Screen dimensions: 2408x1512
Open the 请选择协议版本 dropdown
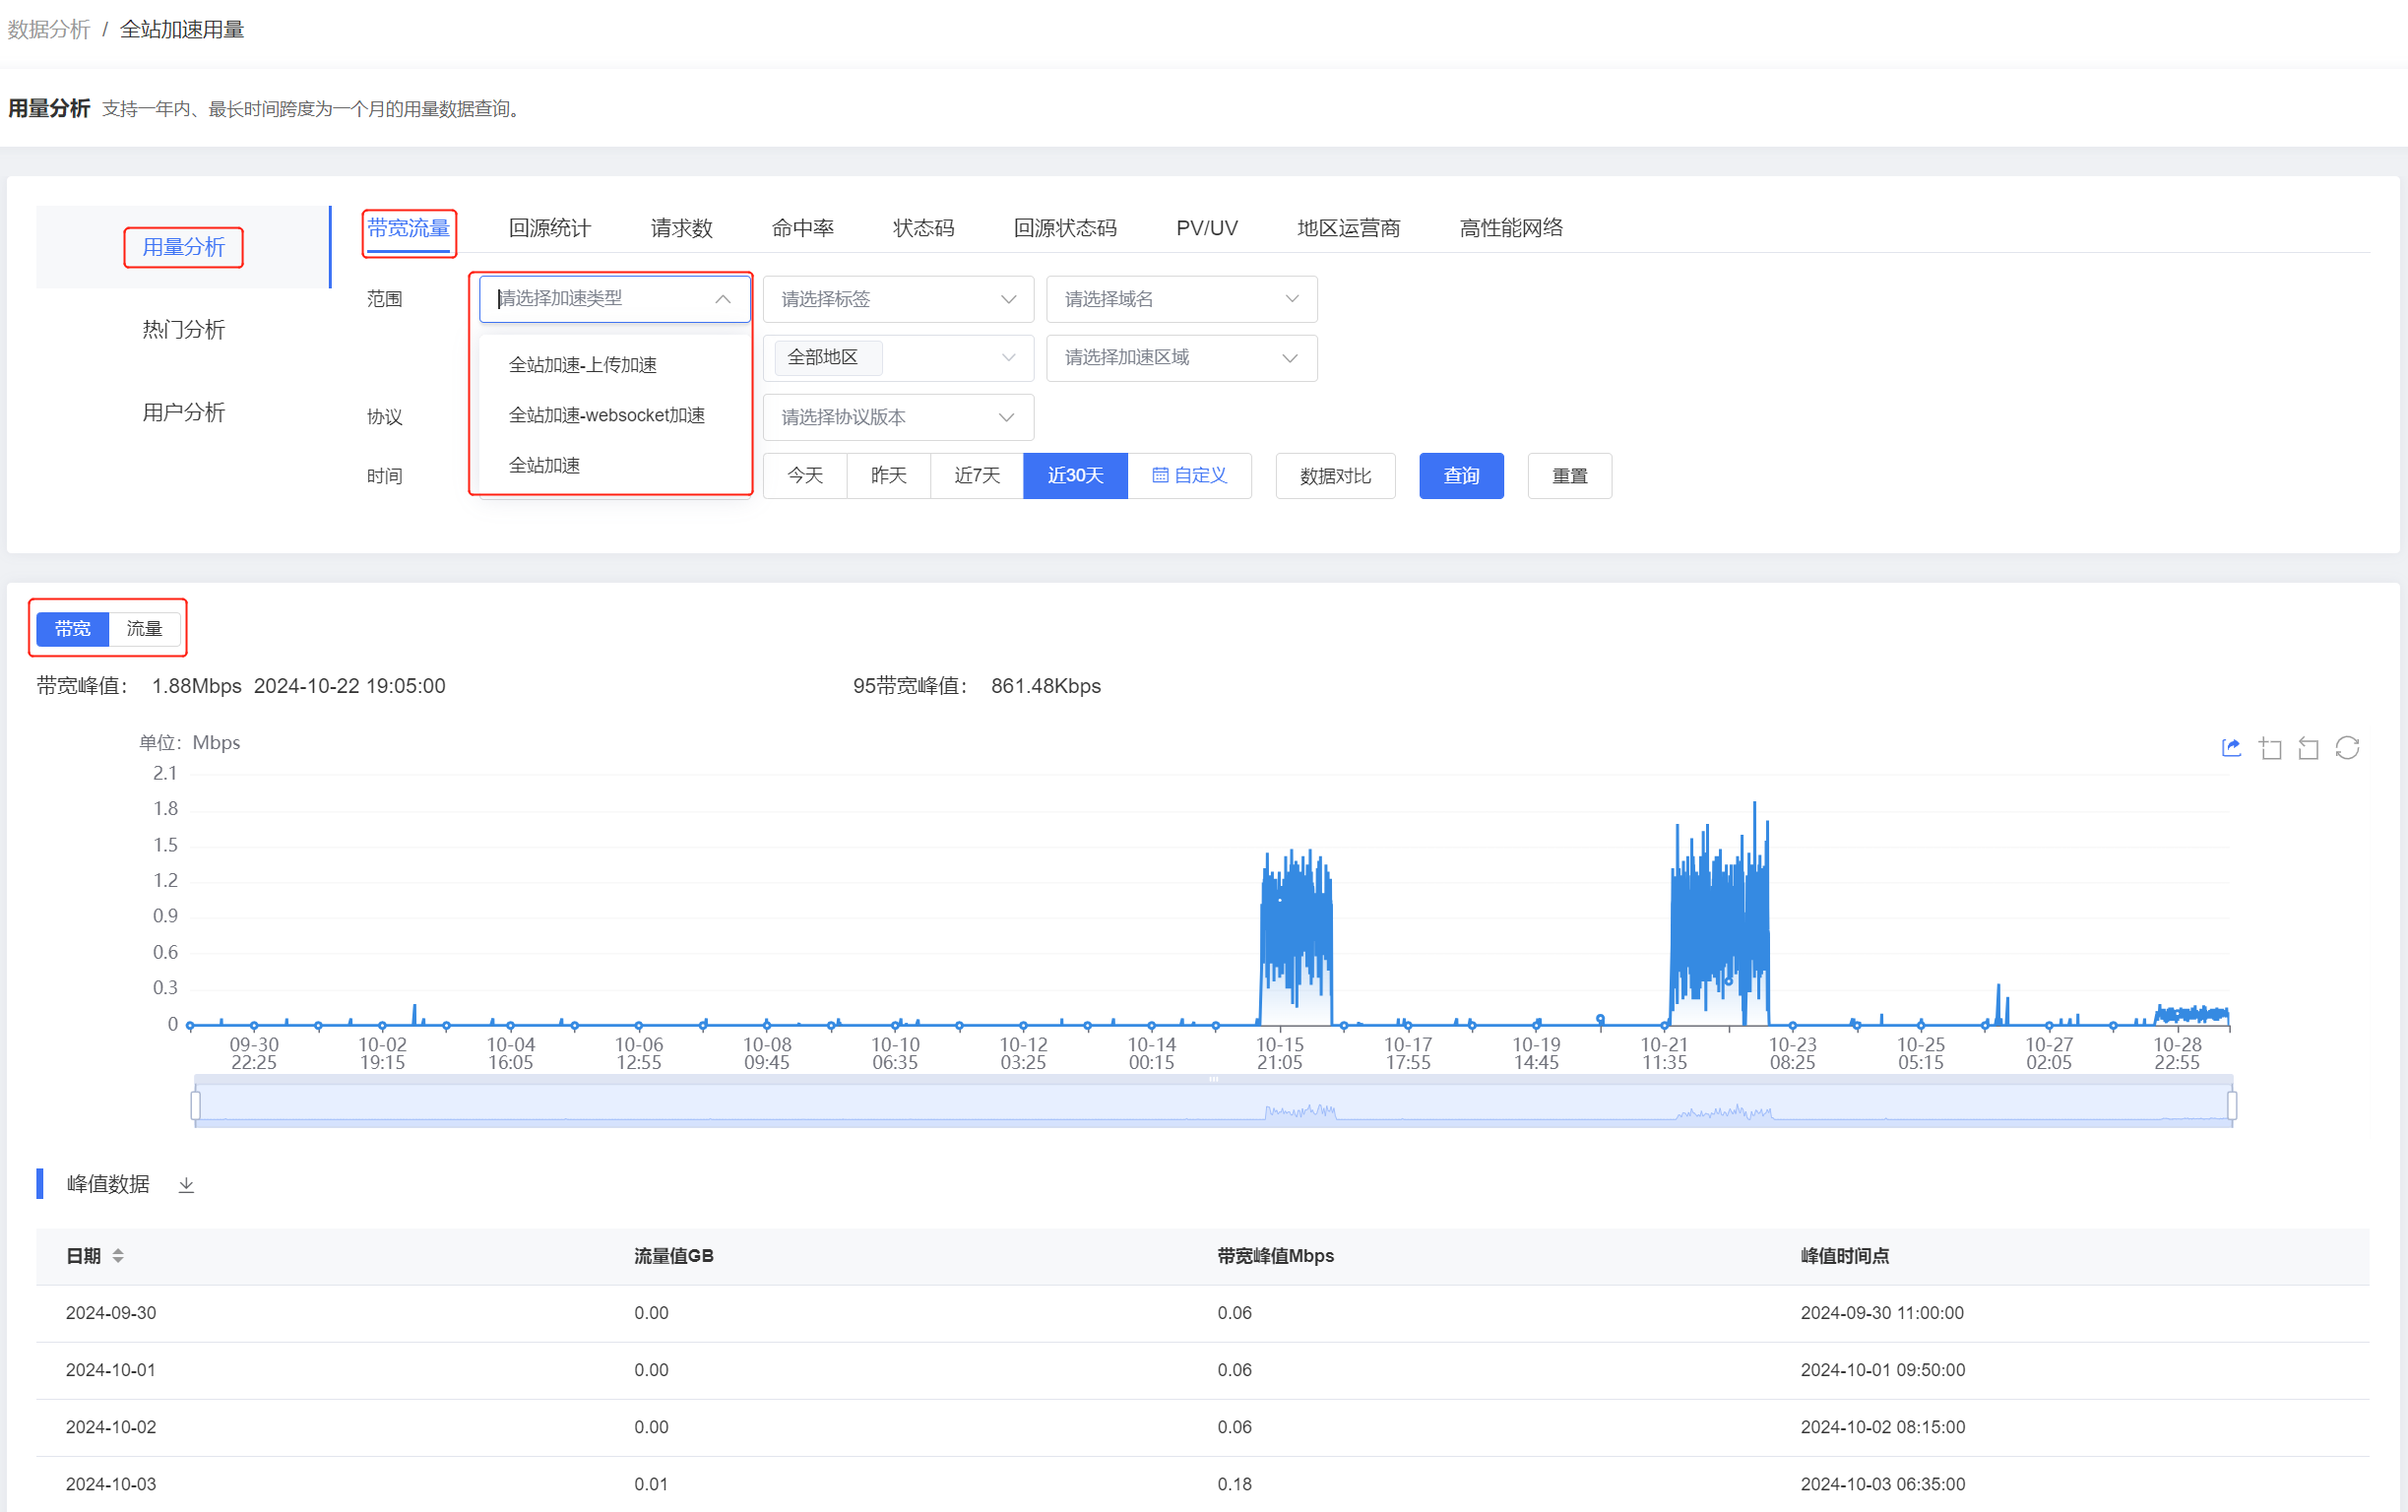[x=898, y=417]
